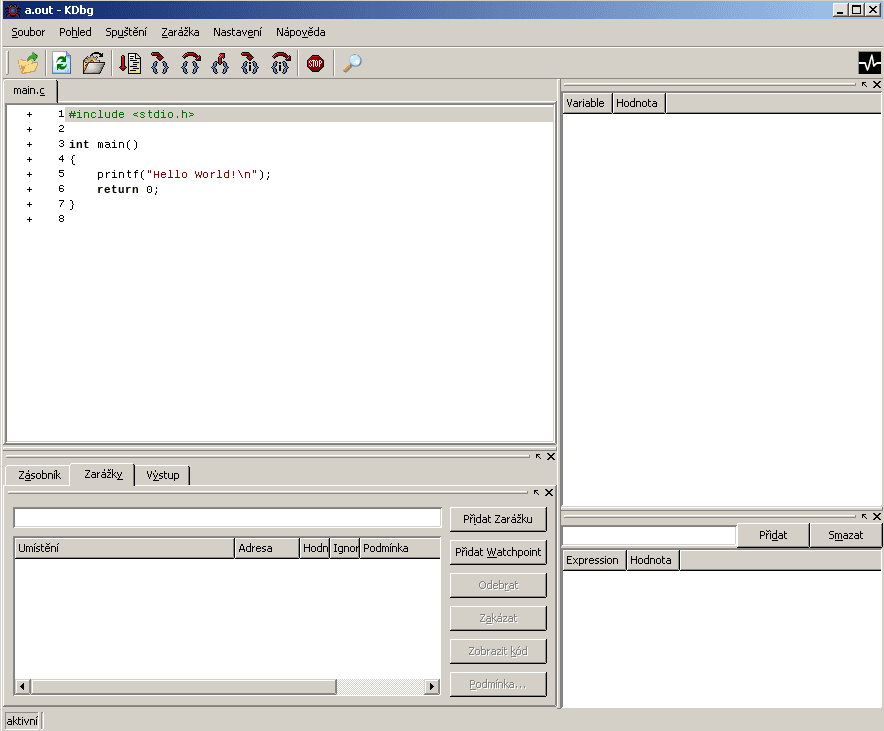Switch to the Výstup tab
884x731 pixels.
click(162, 475)
